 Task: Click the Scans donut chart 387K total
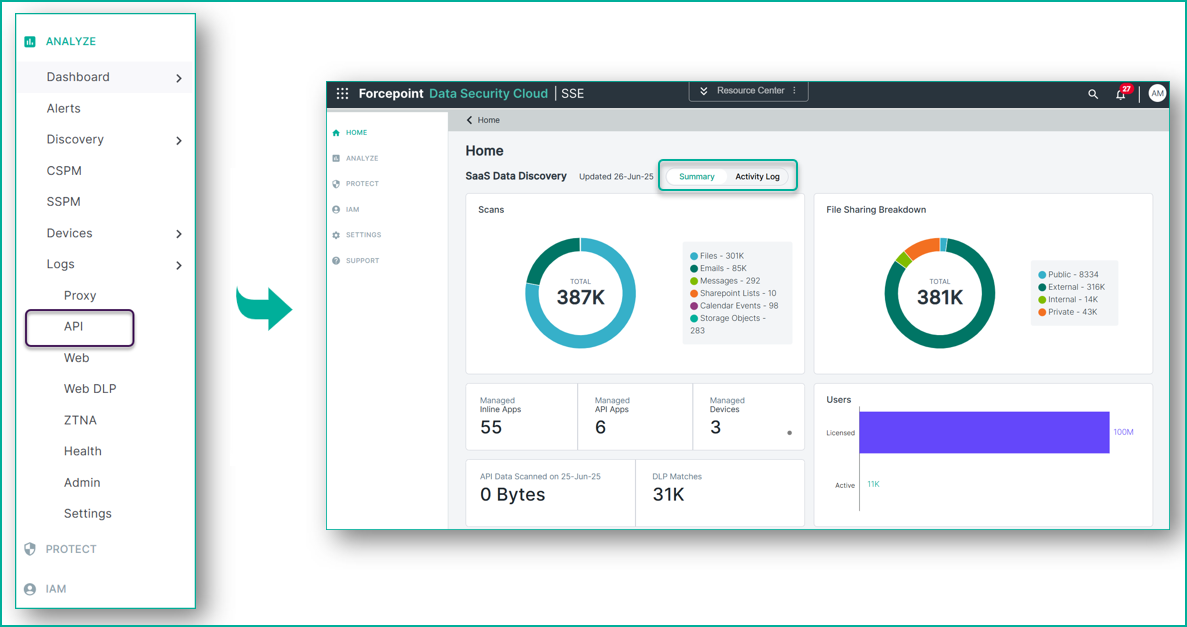pos(581,293)
